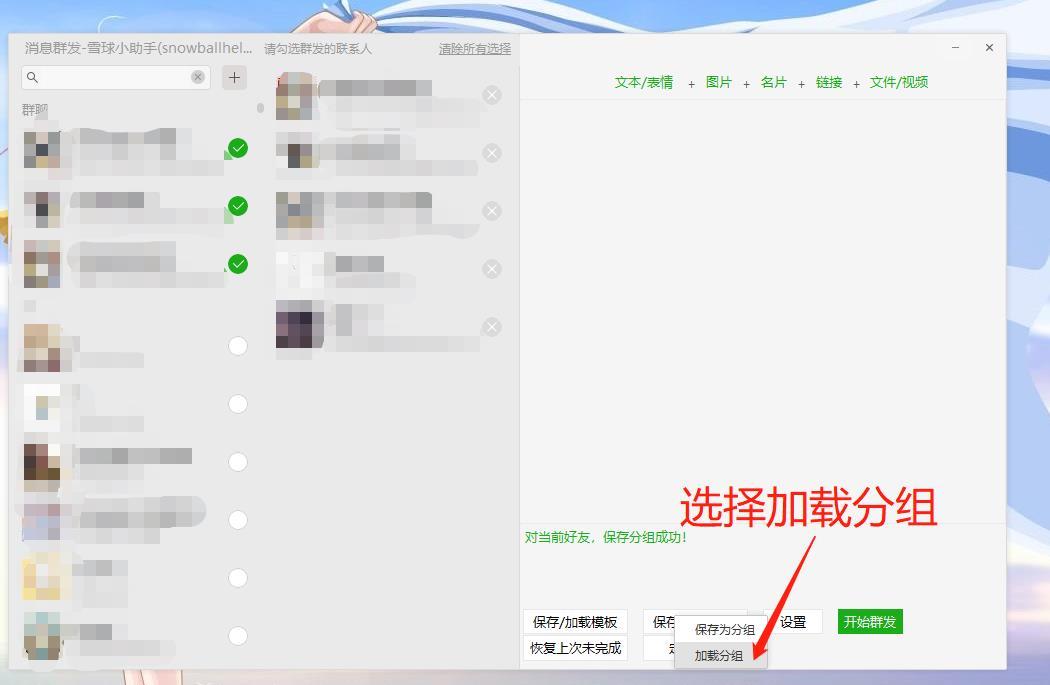
Task: Minimize the mass-messaging window
Action: click(x=956, y=48)
